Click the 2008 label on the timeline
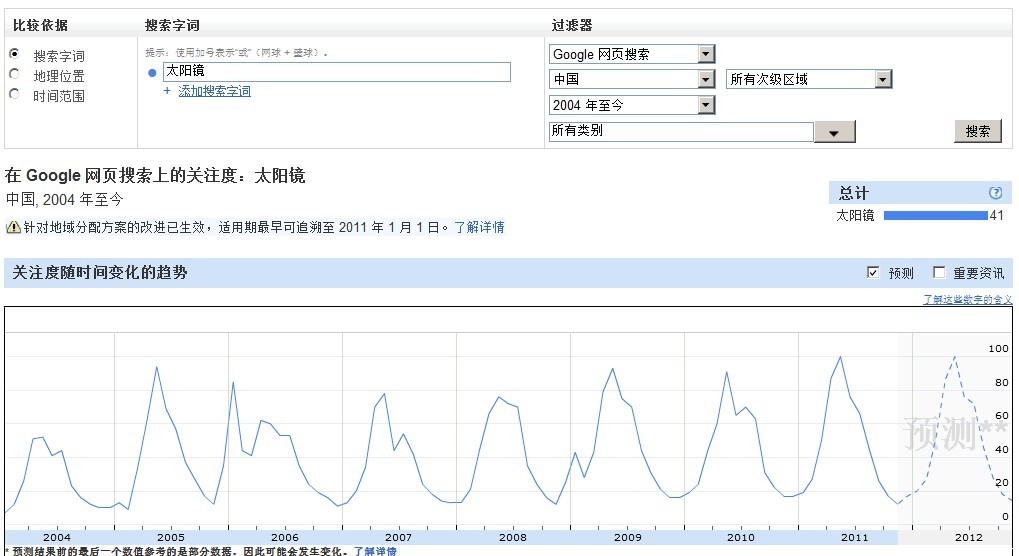 point(513,537)
